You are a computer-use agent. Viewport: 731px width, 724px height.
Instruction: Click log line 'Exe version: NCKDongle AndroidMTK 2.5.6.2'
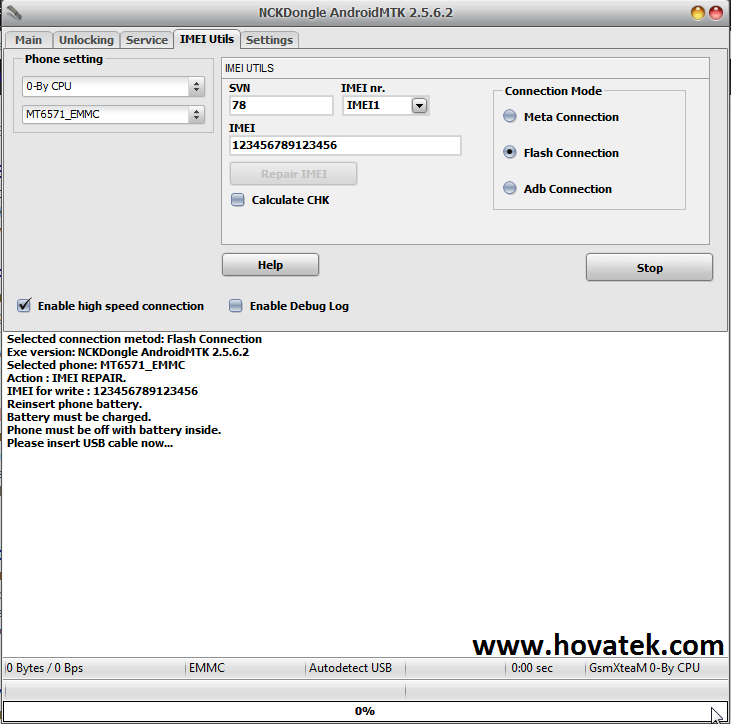128,352
